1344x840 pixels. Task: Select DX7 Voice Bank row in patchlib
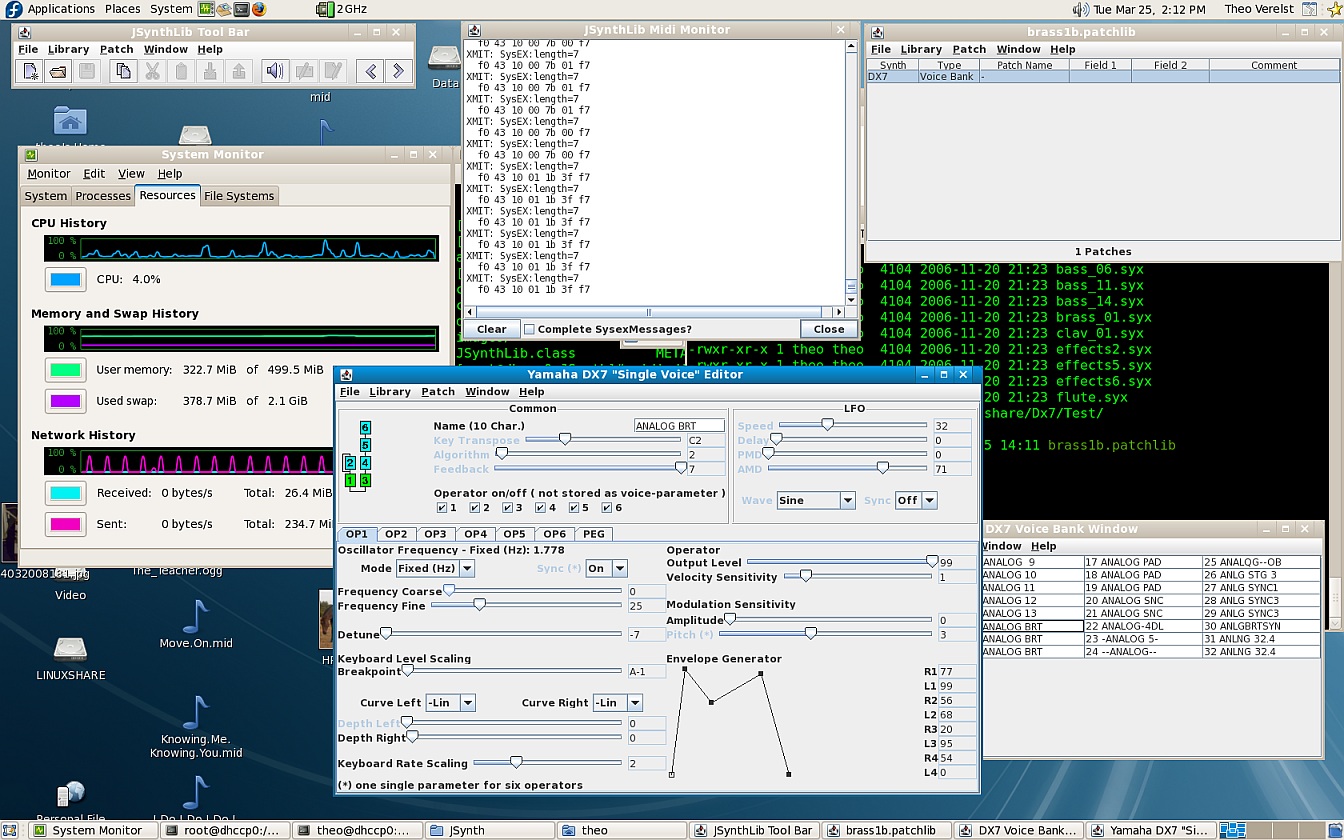tap(1103, 77)
